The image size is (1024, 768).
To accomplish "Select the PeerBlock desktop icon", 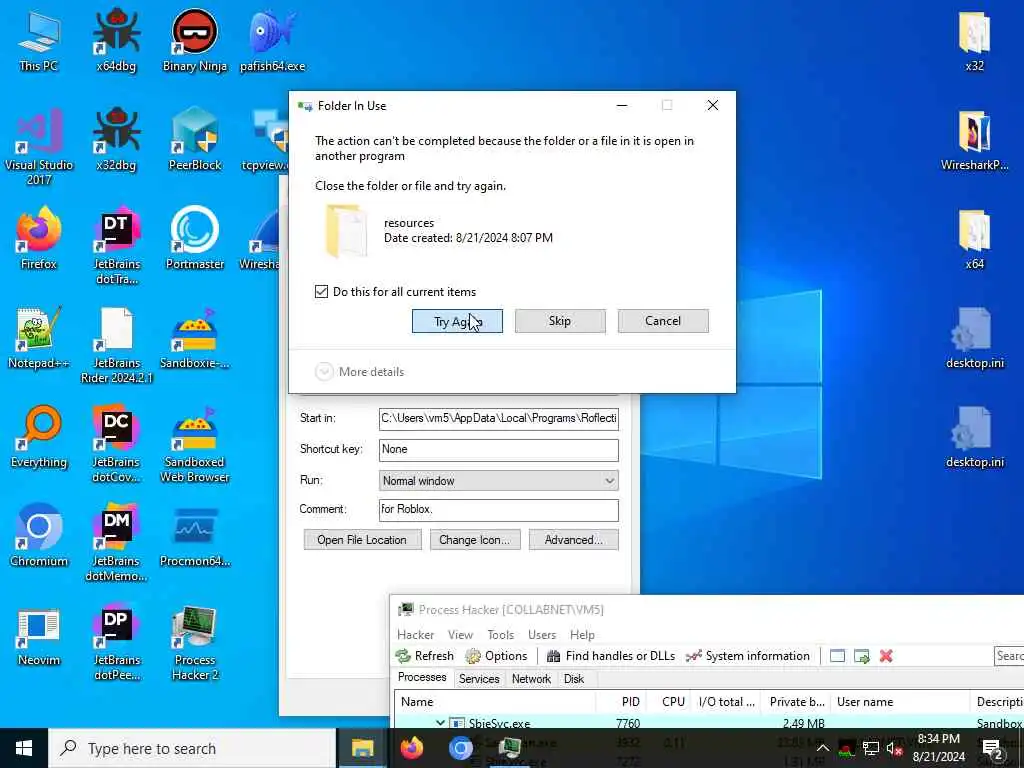I will pyautogui.click(x=195, y=140).
